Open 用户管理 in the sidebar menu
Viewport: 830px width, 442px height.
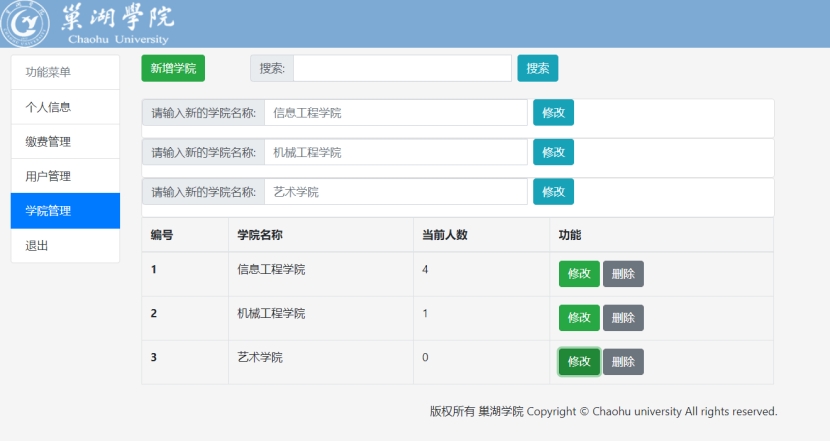click(65, 176)
